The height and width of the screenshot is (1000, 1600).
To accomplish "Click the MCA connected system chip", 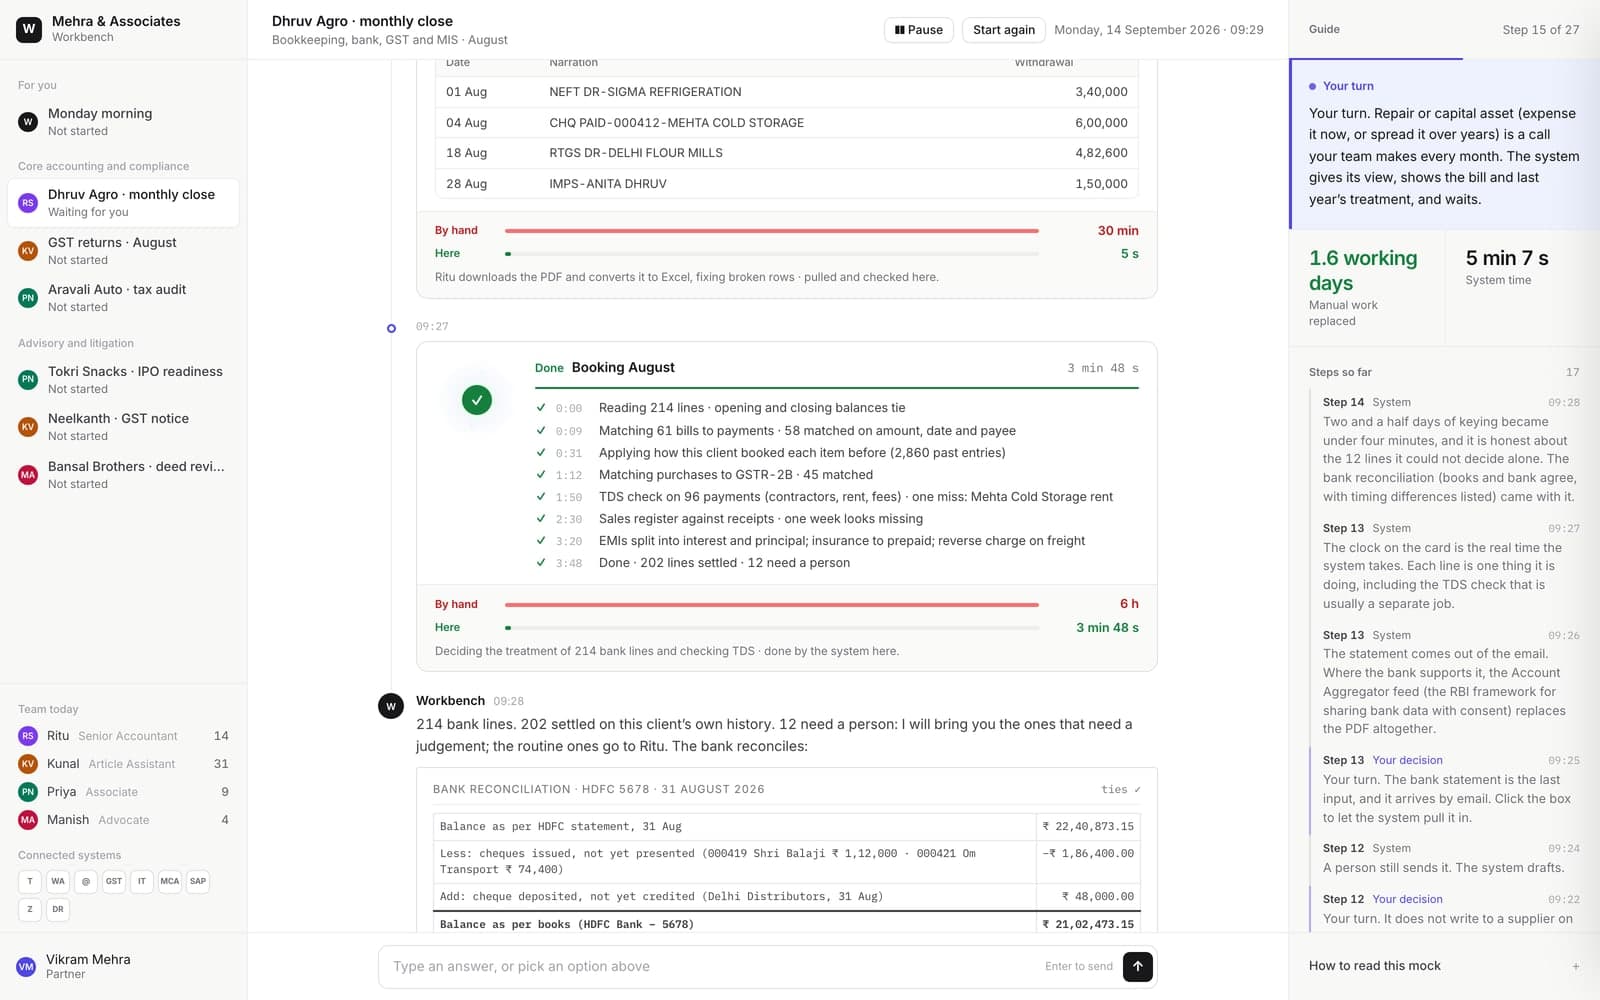I will pyautogui.click(x=170, y=881).
